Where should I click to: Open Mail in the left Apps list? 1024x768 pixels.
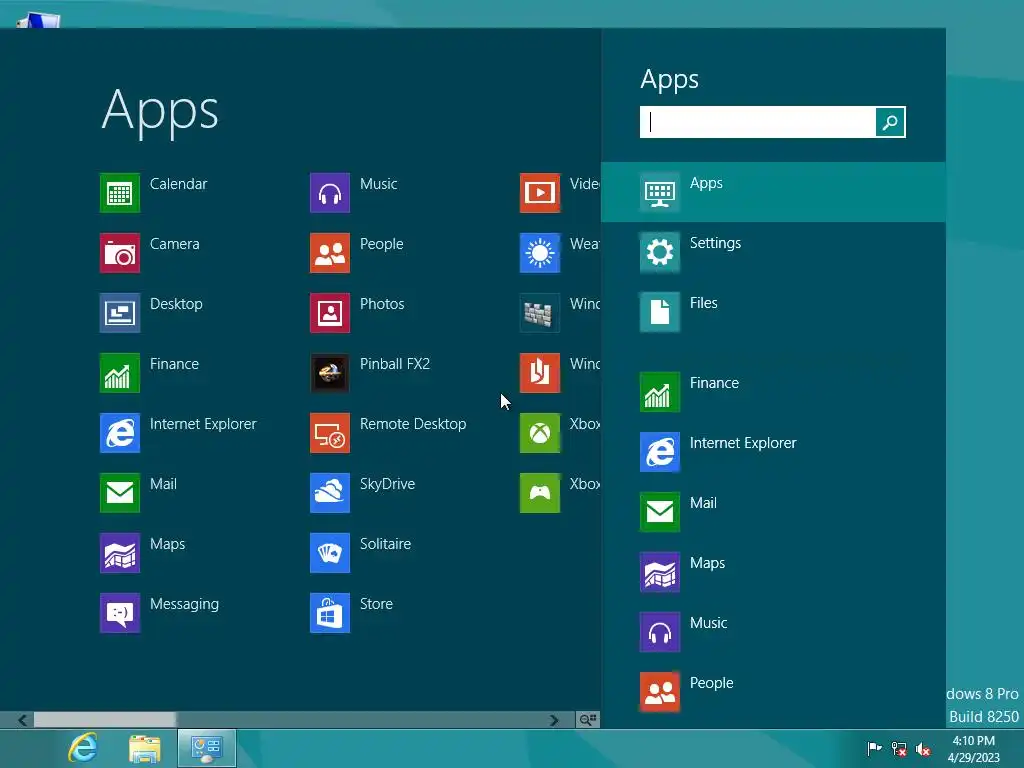138,493
